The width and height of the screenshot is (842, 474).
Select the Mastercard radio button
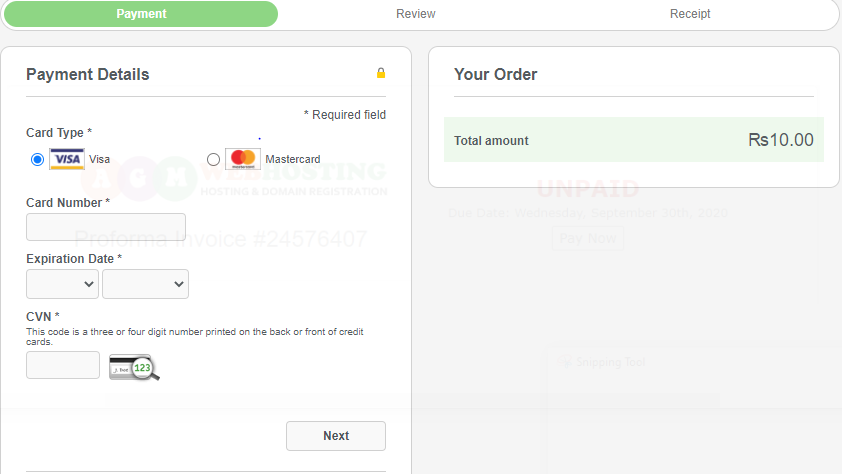213,159
